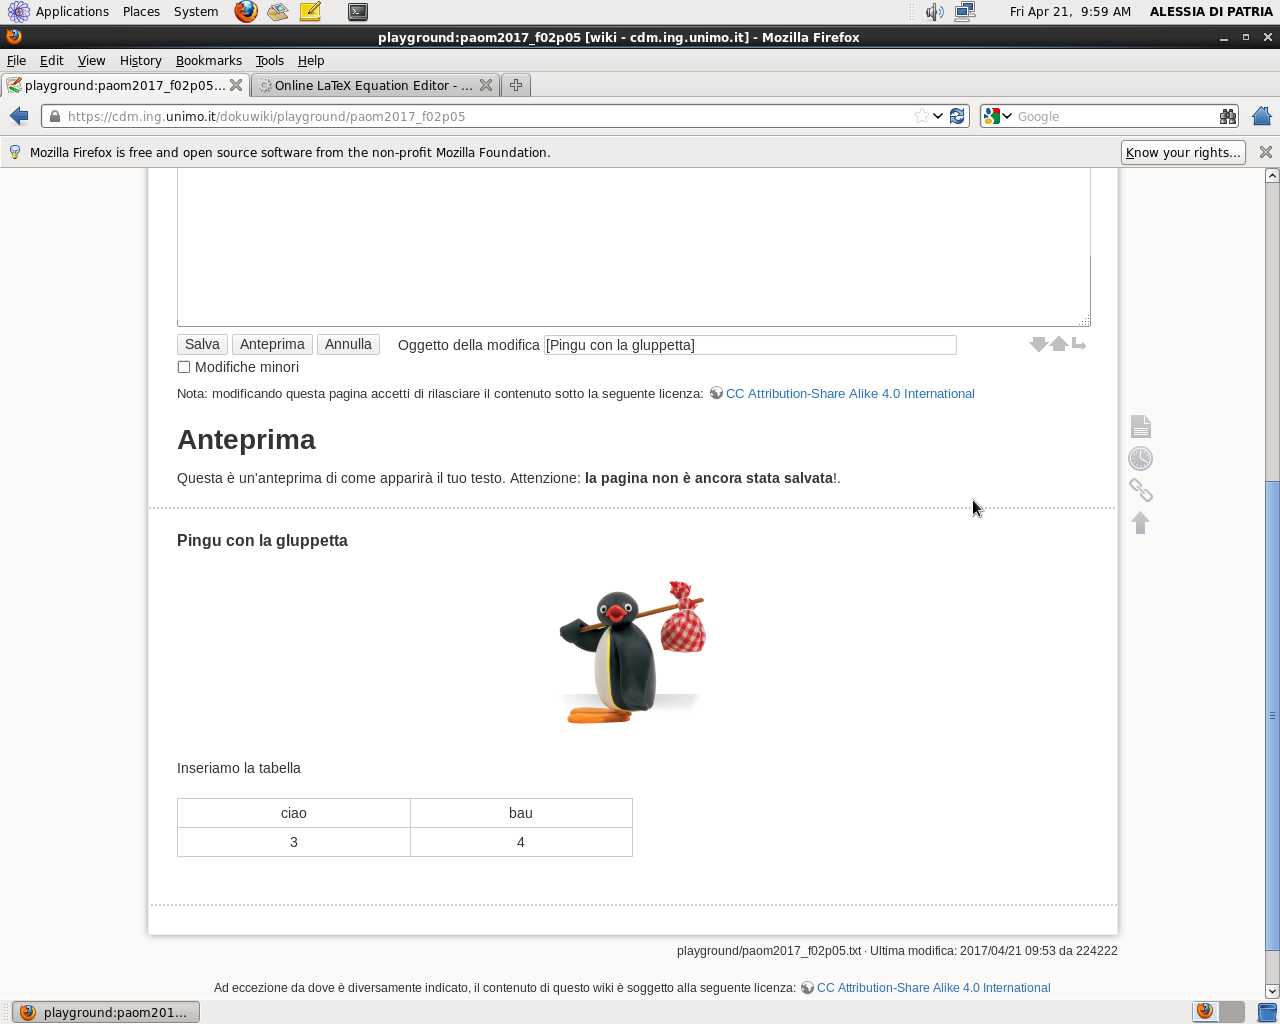
Task: Open old revisions clock icon
Action: point(1141,458)
